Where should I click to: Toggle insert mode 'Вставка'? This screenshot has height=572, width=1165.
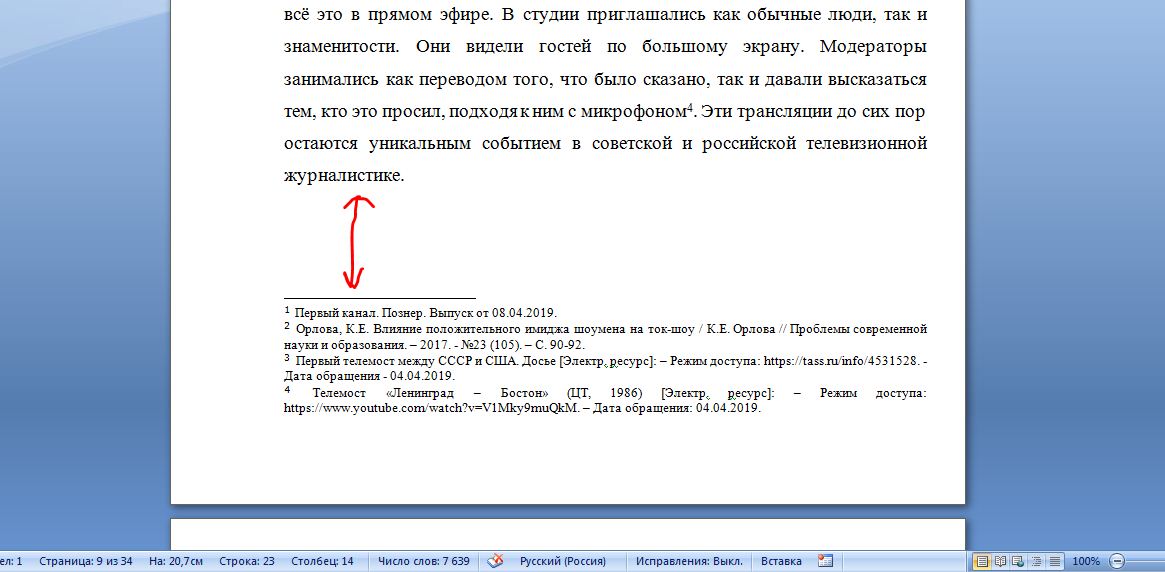tap(781, 561)
